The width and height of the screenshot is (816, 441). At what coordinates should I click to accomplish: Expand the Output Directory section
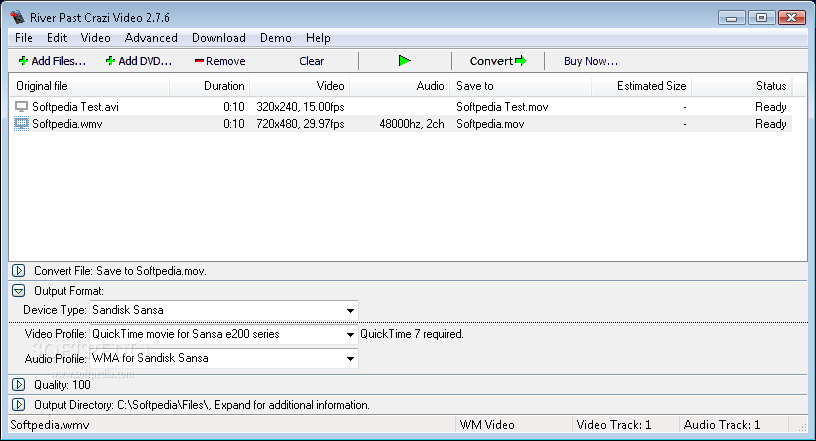(18, 405)
